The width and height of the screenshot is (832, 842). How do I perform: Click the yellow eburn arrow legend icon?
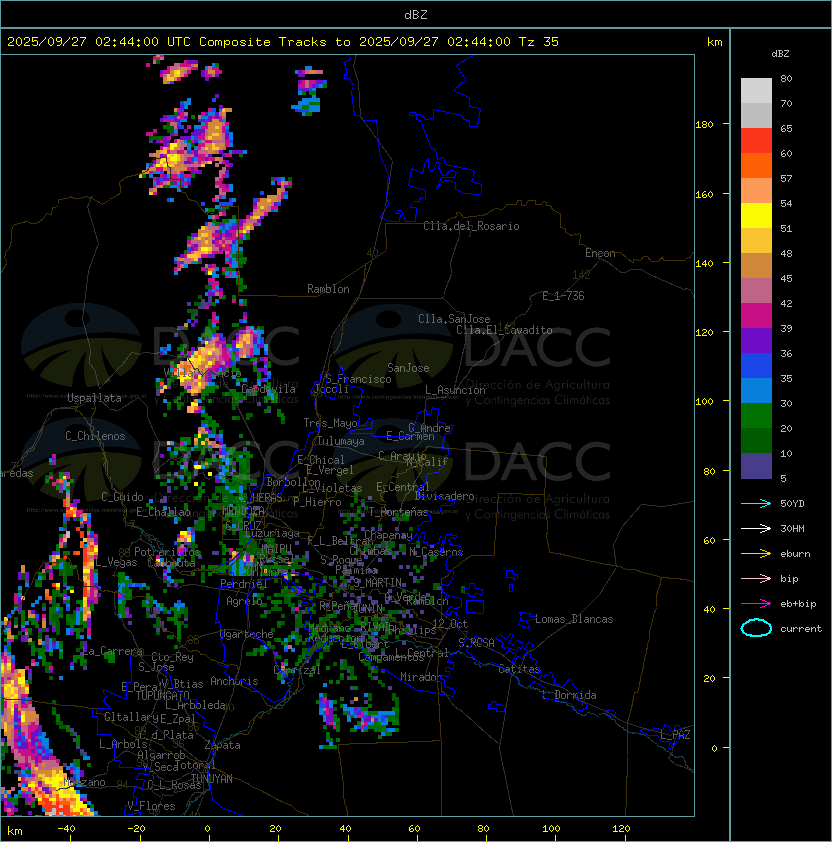click(x=756, y=554)
